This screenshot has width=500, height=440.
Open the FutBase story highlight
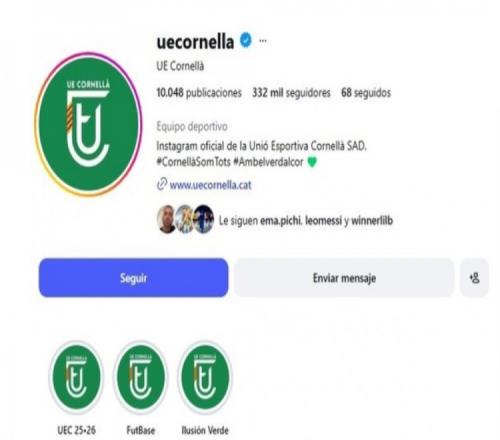[x=141, y=377]
